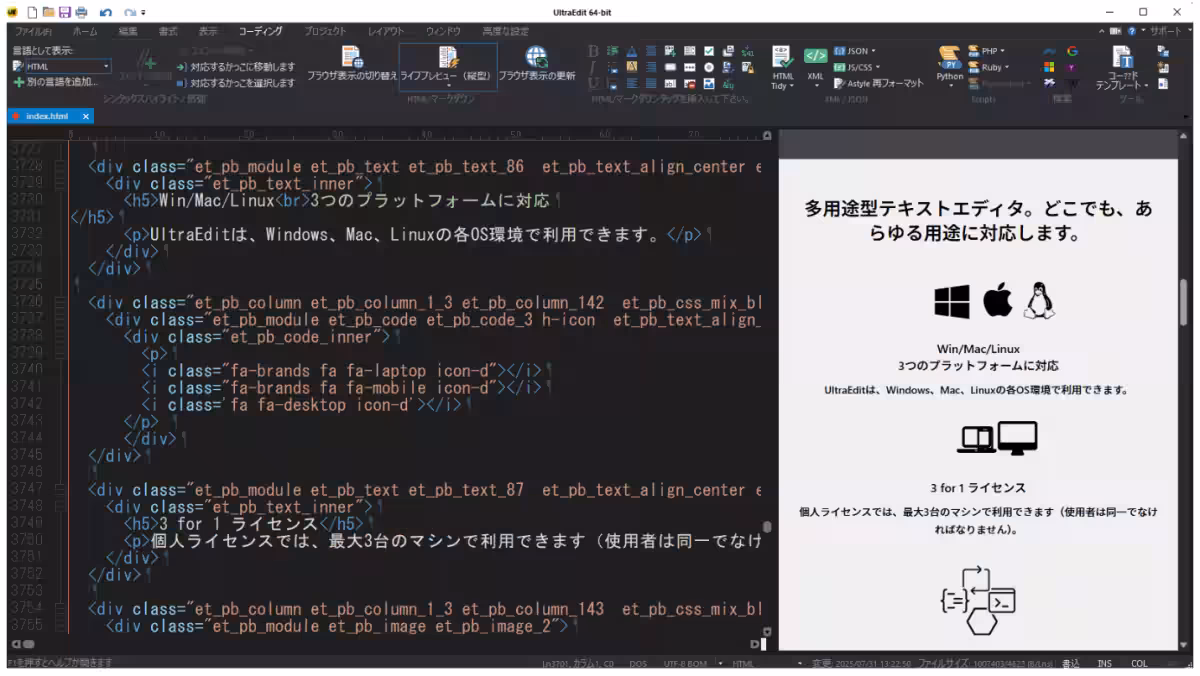This screenshot has height=676, width=1200.
Task: Click 別の言語を追加 to add a language
Action: [x=55, y=82]
